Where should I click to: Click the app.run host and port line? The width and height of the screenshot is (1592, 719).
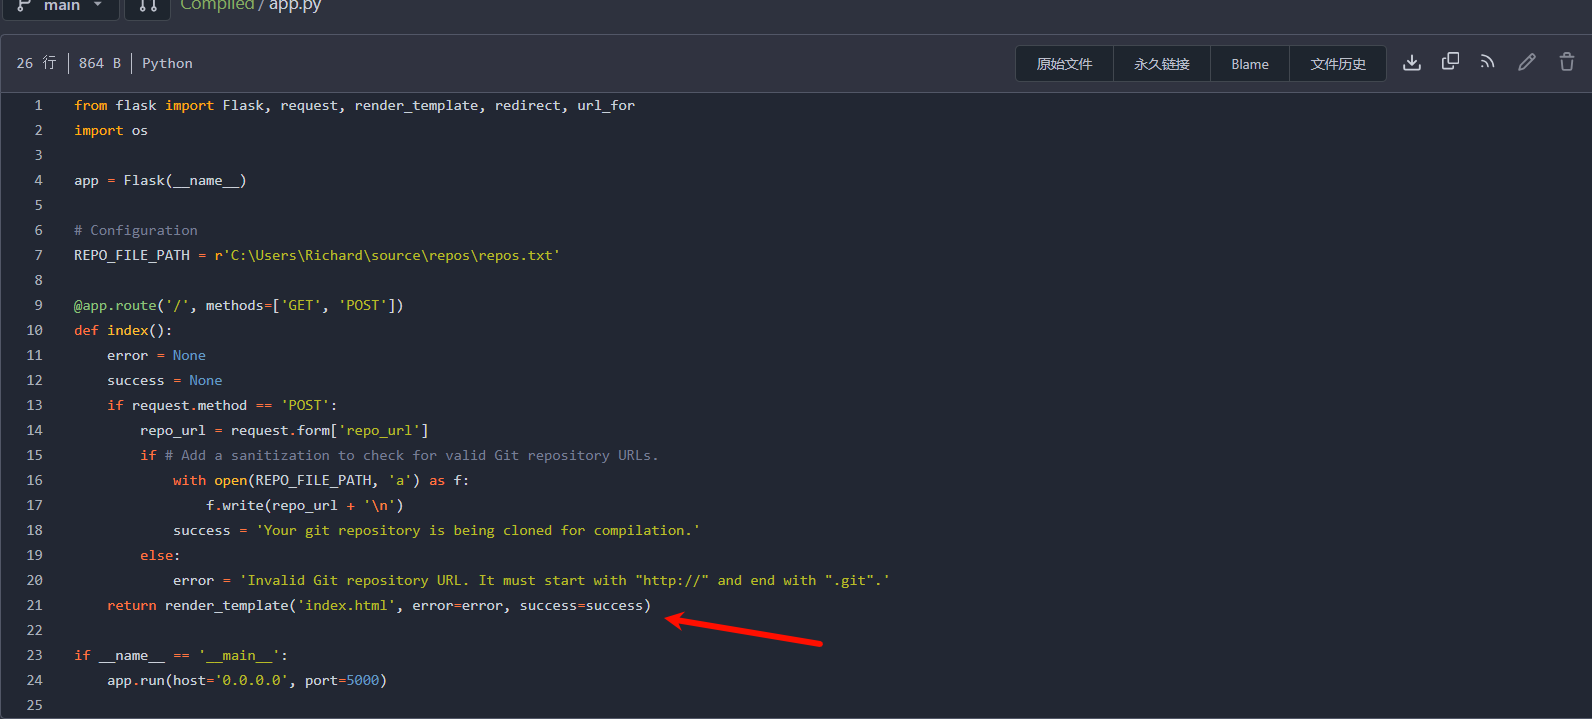(x=247, y=680)
